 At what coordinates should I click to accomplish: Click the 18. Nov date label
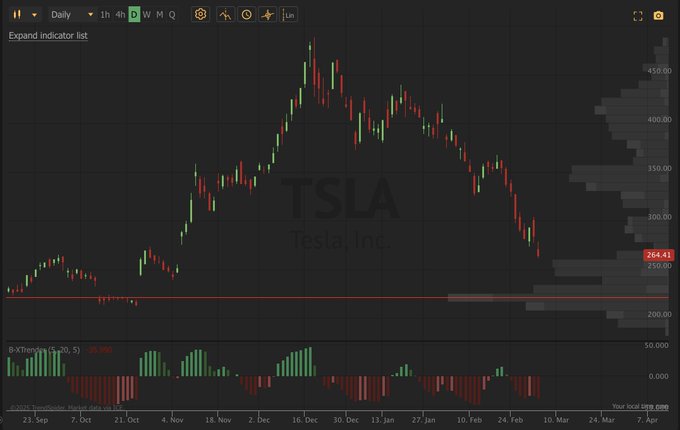[x=218, y=420]
